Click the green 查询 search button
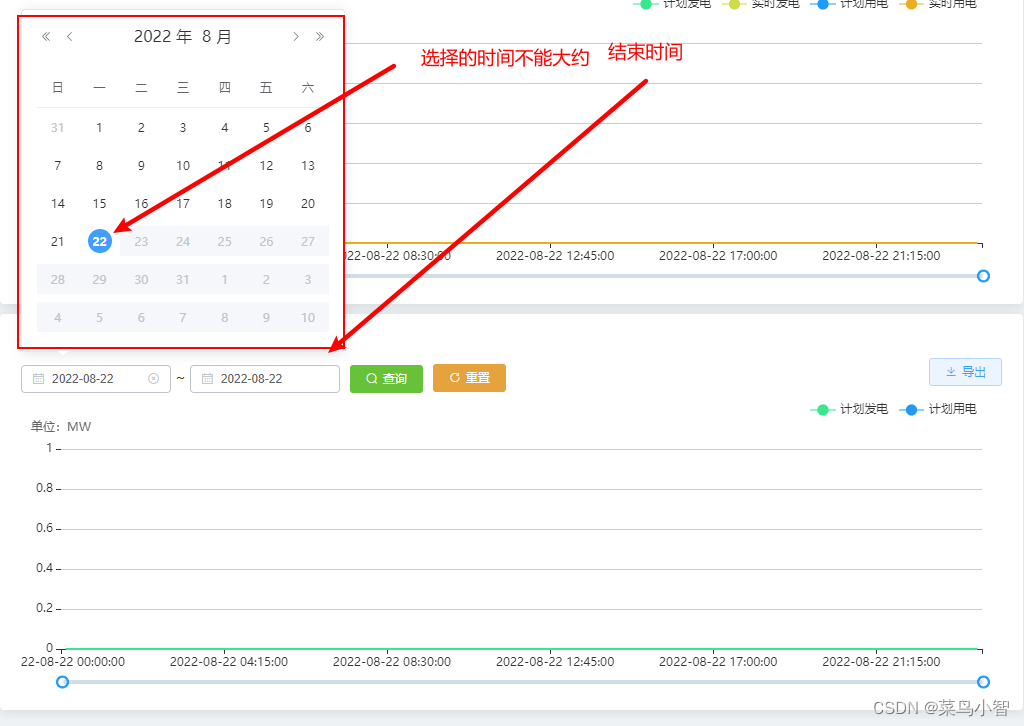Image resolution: width=1024 pixels, height=726 pixels. [x=387, y=379]
